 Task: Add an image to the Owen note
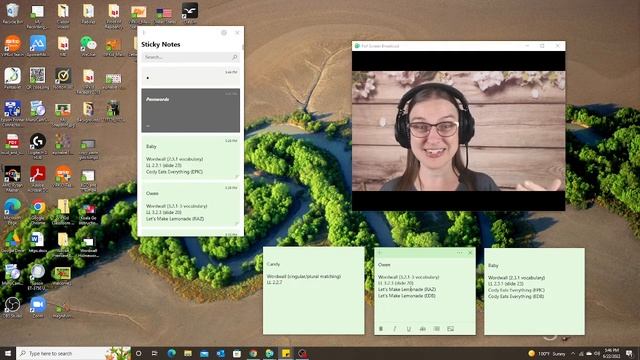coord(451,329)
